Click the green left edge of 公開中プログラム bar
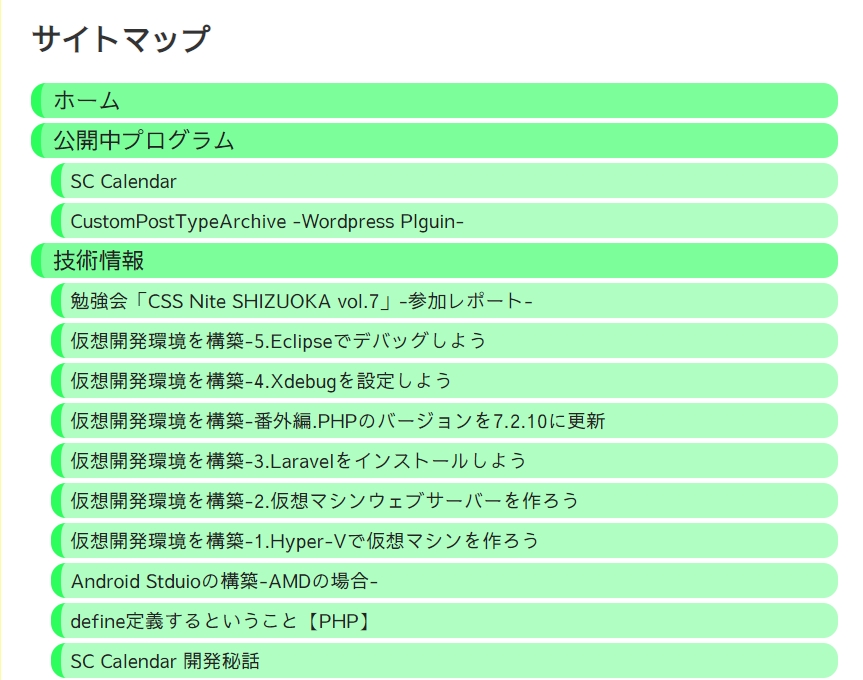Viewport: 863px width, 680px height. tap(36, 140)
